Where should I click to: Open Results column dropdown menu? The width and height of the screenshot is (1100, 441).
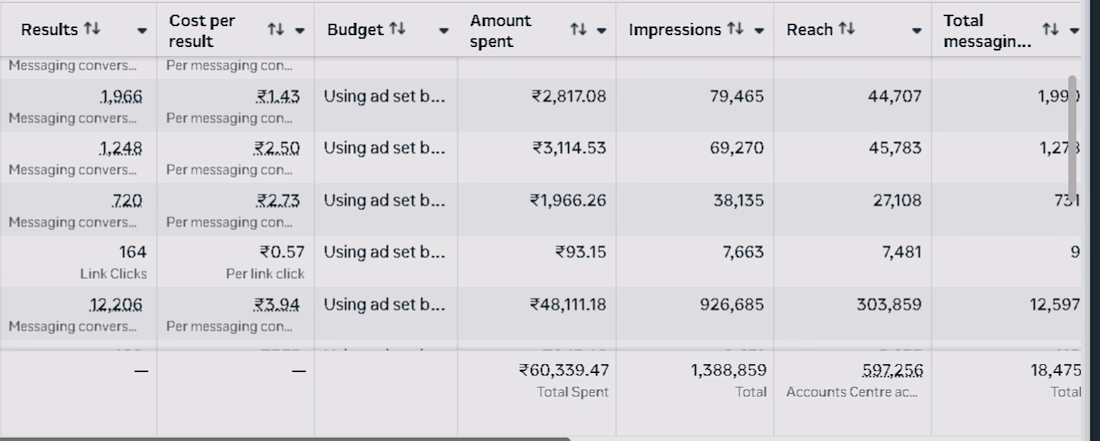(x=142, y=31)
